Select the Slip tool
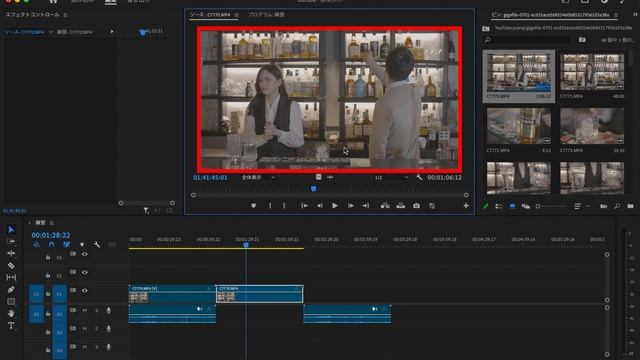Image resolution: width=640 pixels, height=360 pixels. click(11, 278)
